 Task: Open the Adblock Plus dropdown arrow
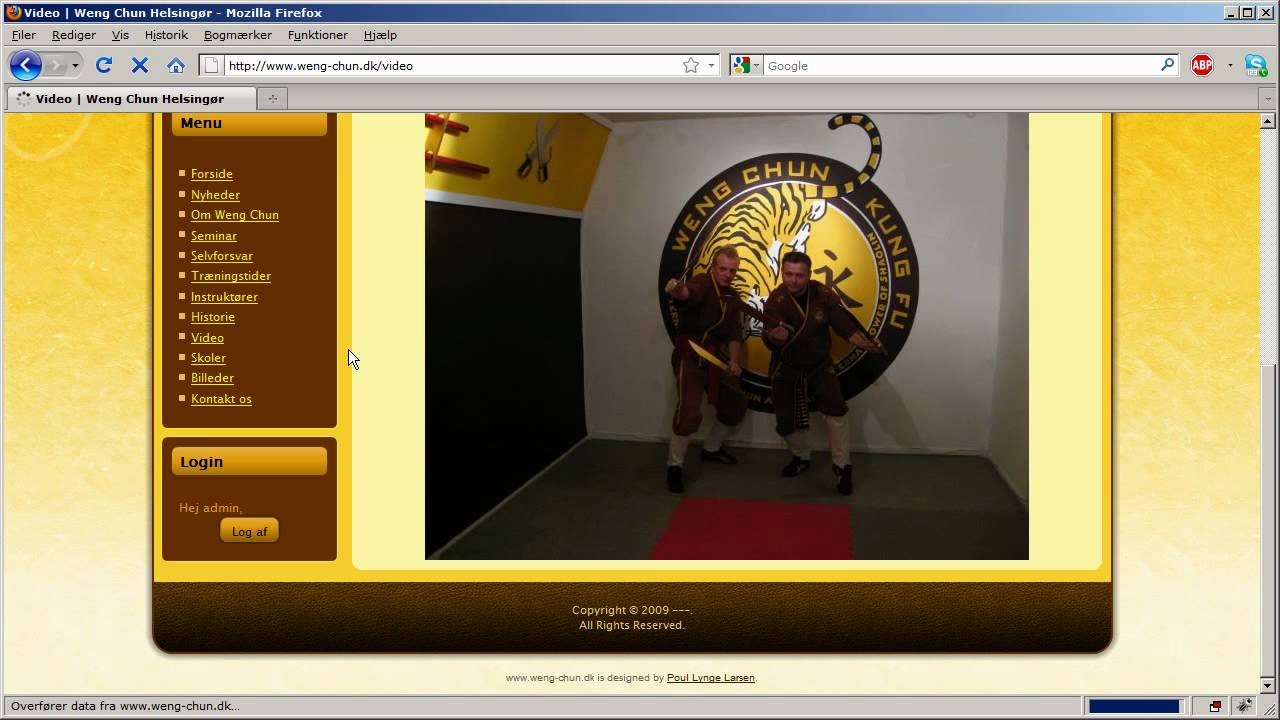tap(1230, 66)
